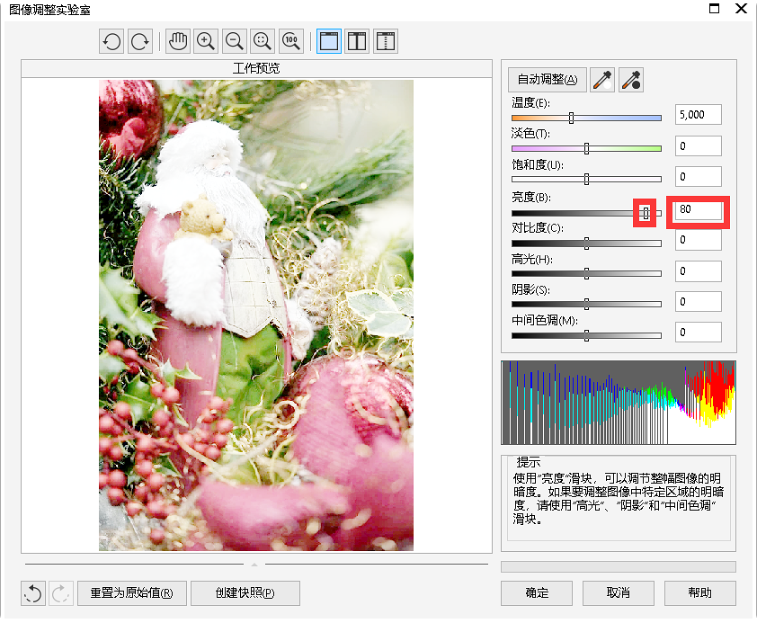Click the 饱和度 saturation value field

point(697,177)
